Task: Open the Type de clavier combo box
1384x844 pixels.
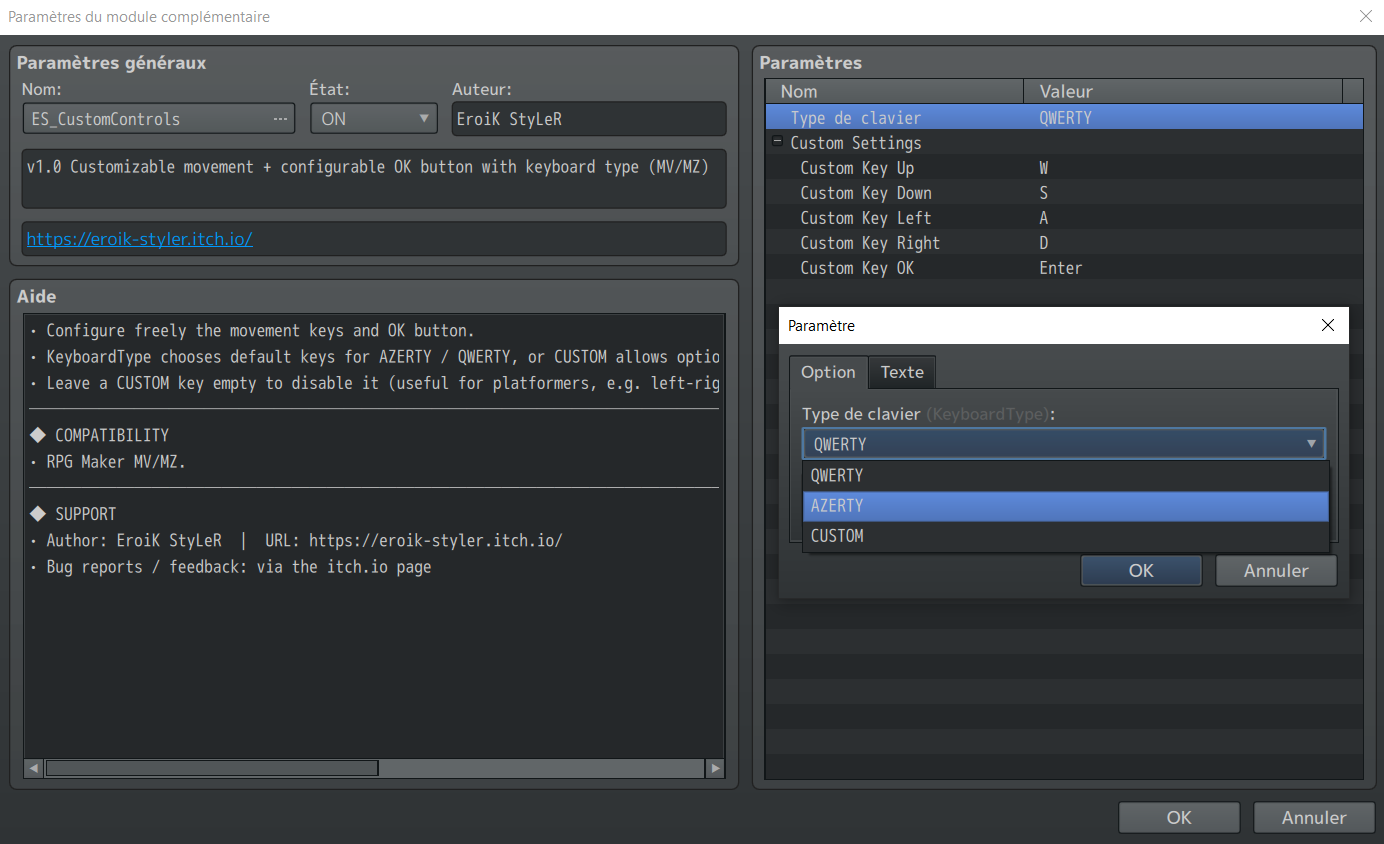Action: 1064,444
